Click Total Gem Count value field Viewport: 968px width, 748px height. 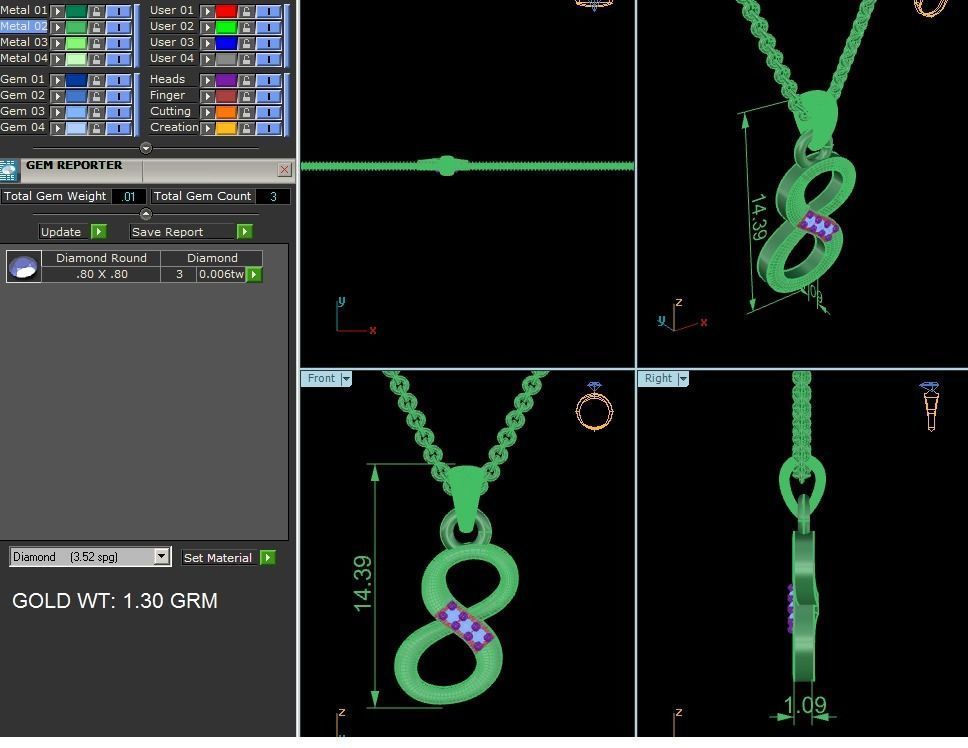(x=272, y=196)
